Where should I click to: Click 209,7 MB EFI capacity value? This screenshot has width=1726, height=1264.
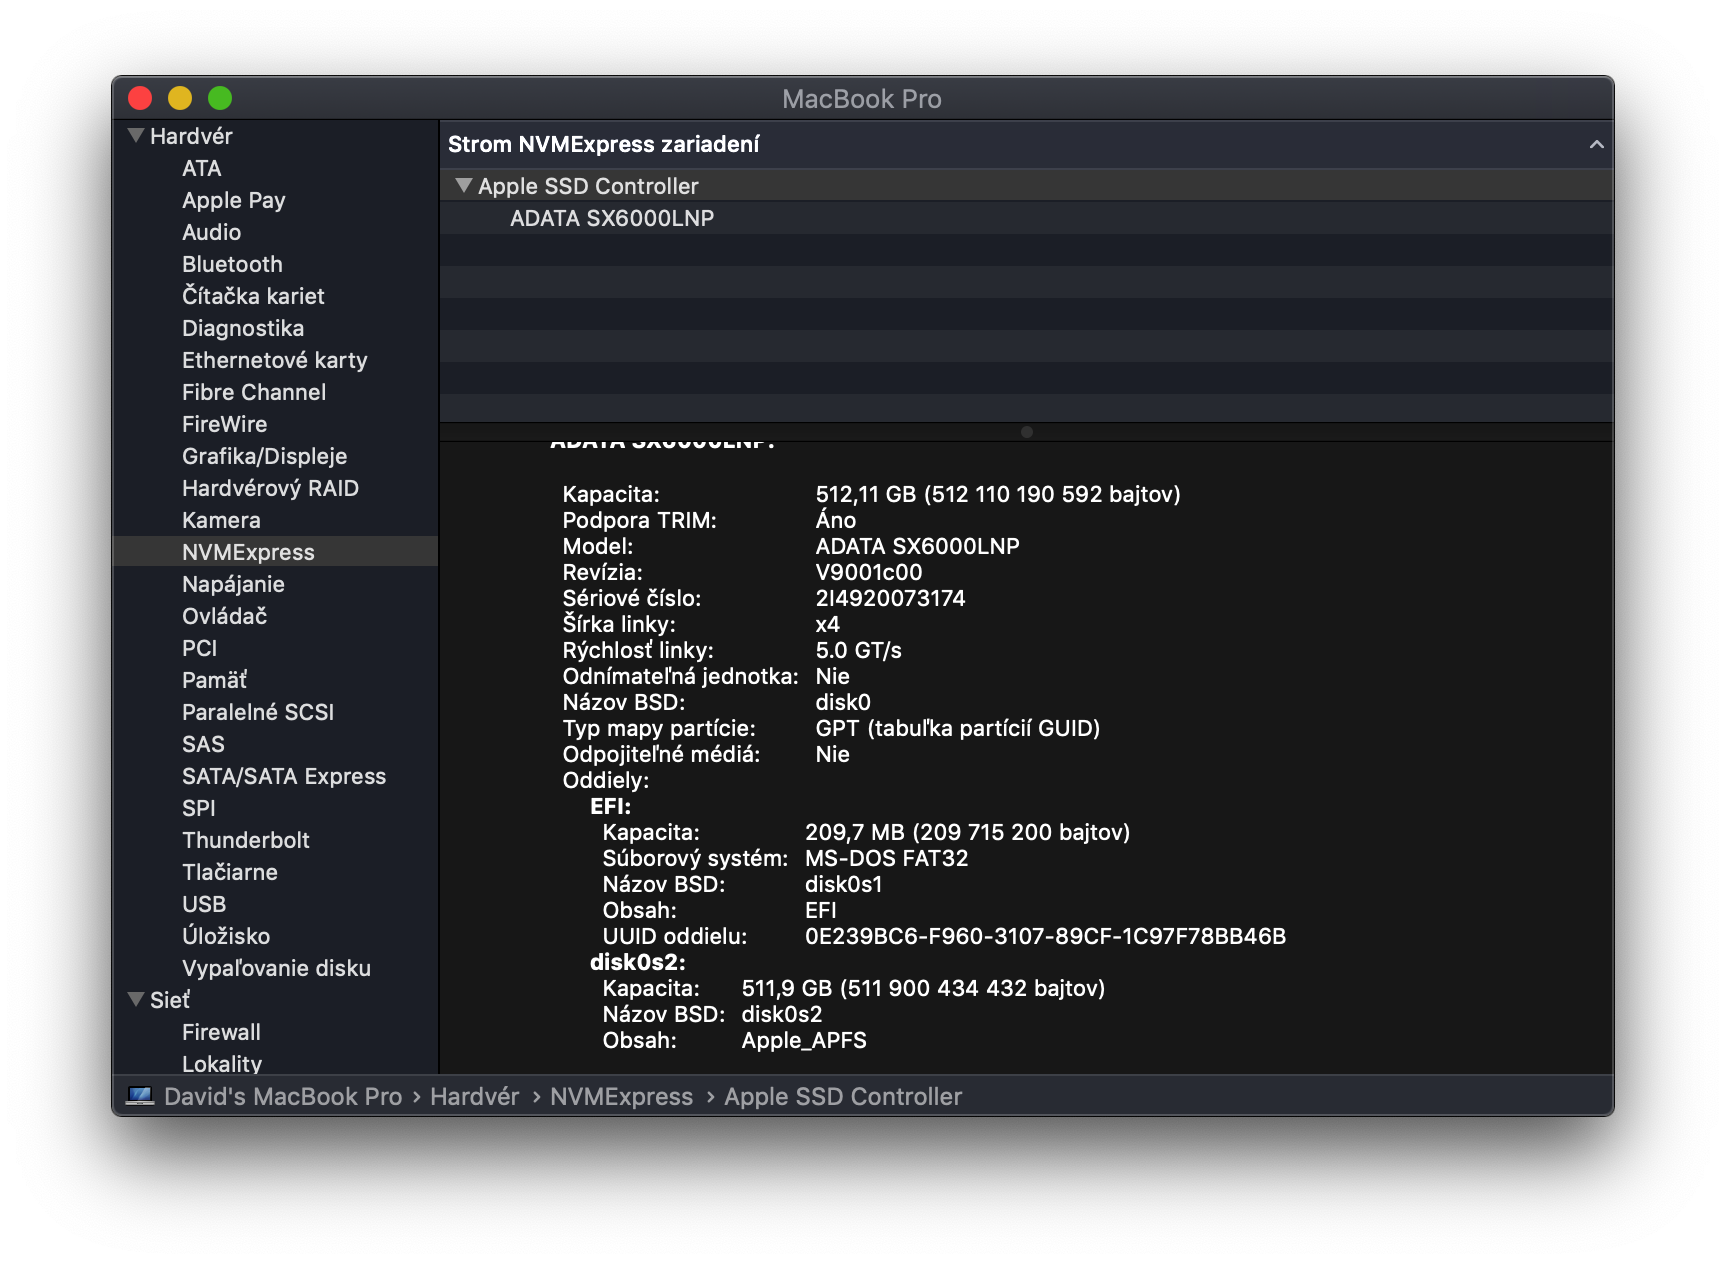[967, 832]
